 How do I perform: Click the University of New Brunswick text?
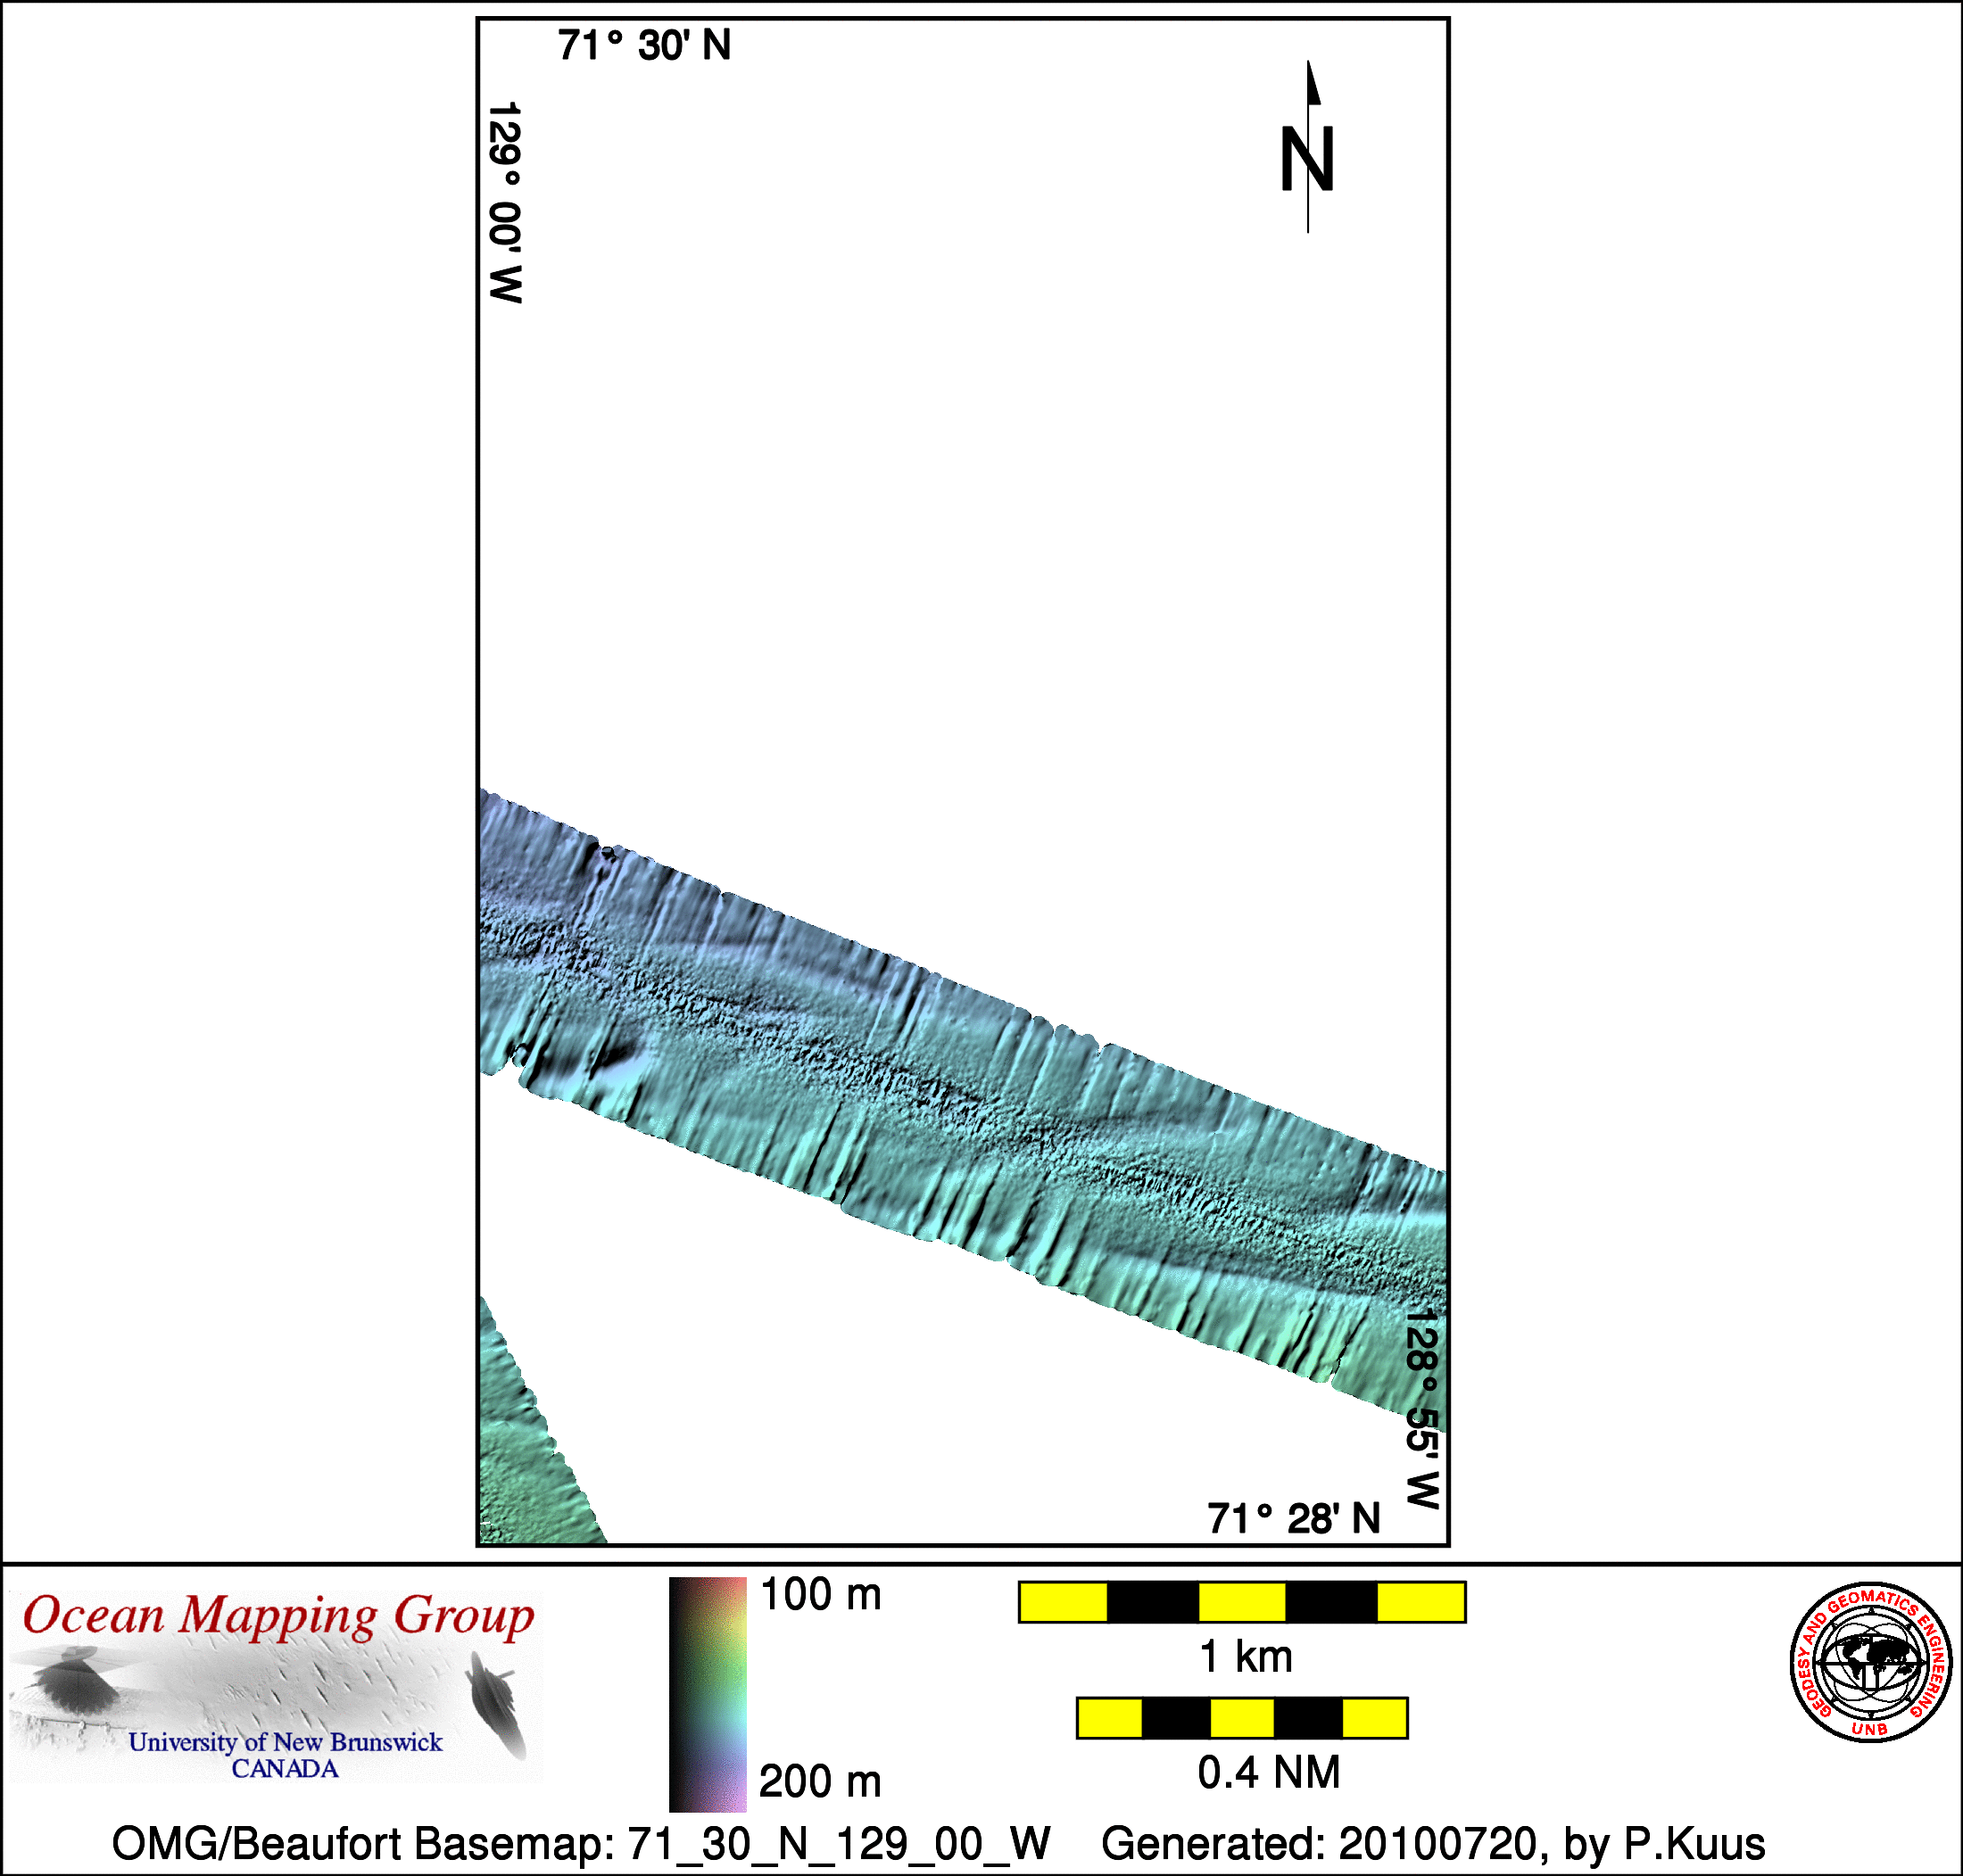285,1742
